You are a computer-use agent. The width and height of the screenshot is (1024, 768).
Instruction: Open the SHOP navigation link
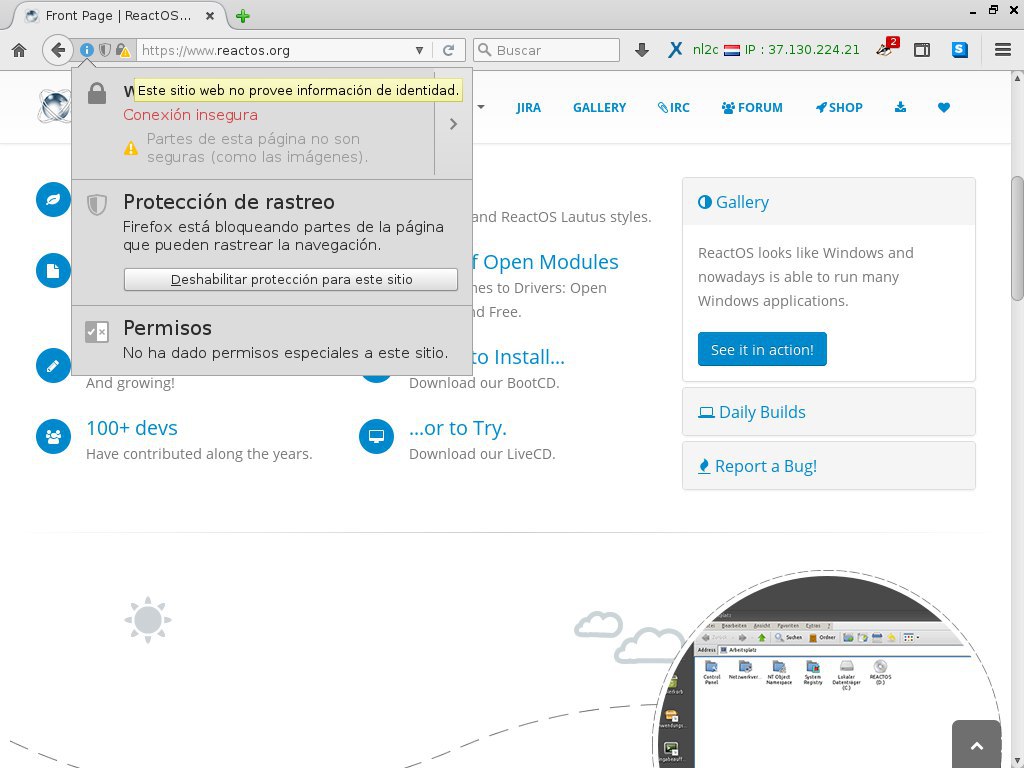coord(839,108)
